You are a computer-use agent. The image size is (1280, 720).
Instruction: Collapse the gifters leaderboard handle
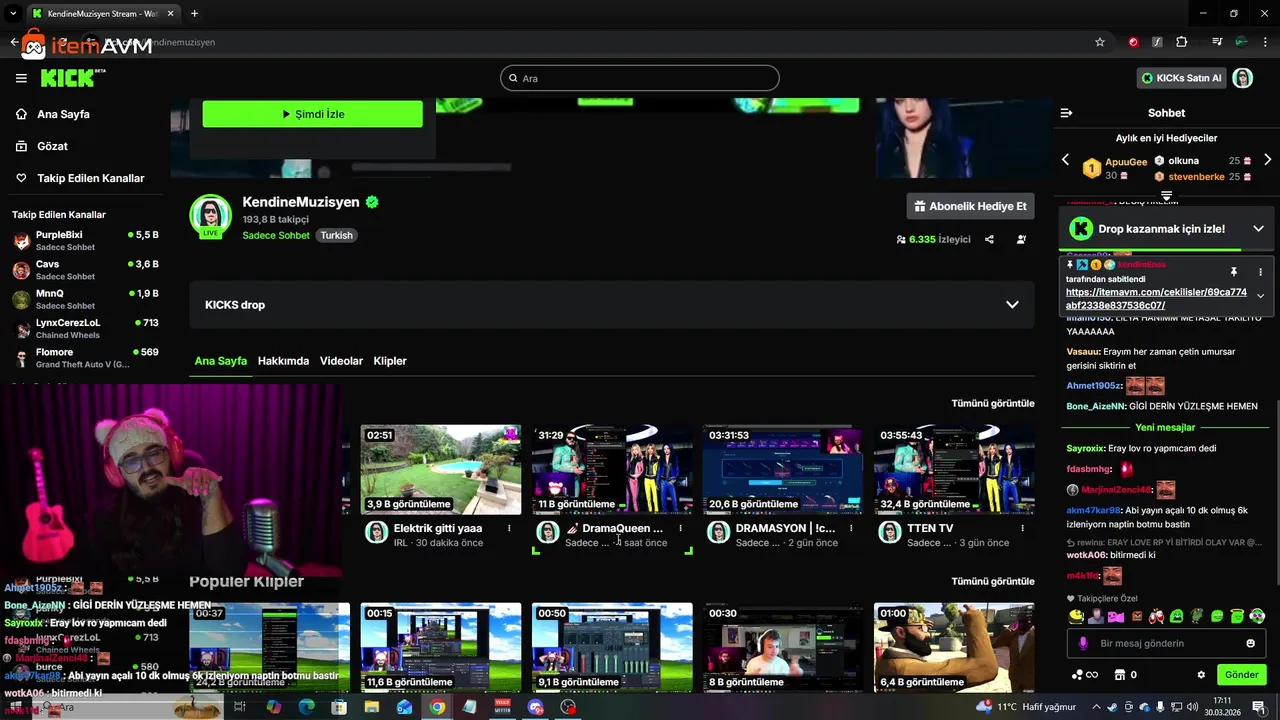[1166, 195]
